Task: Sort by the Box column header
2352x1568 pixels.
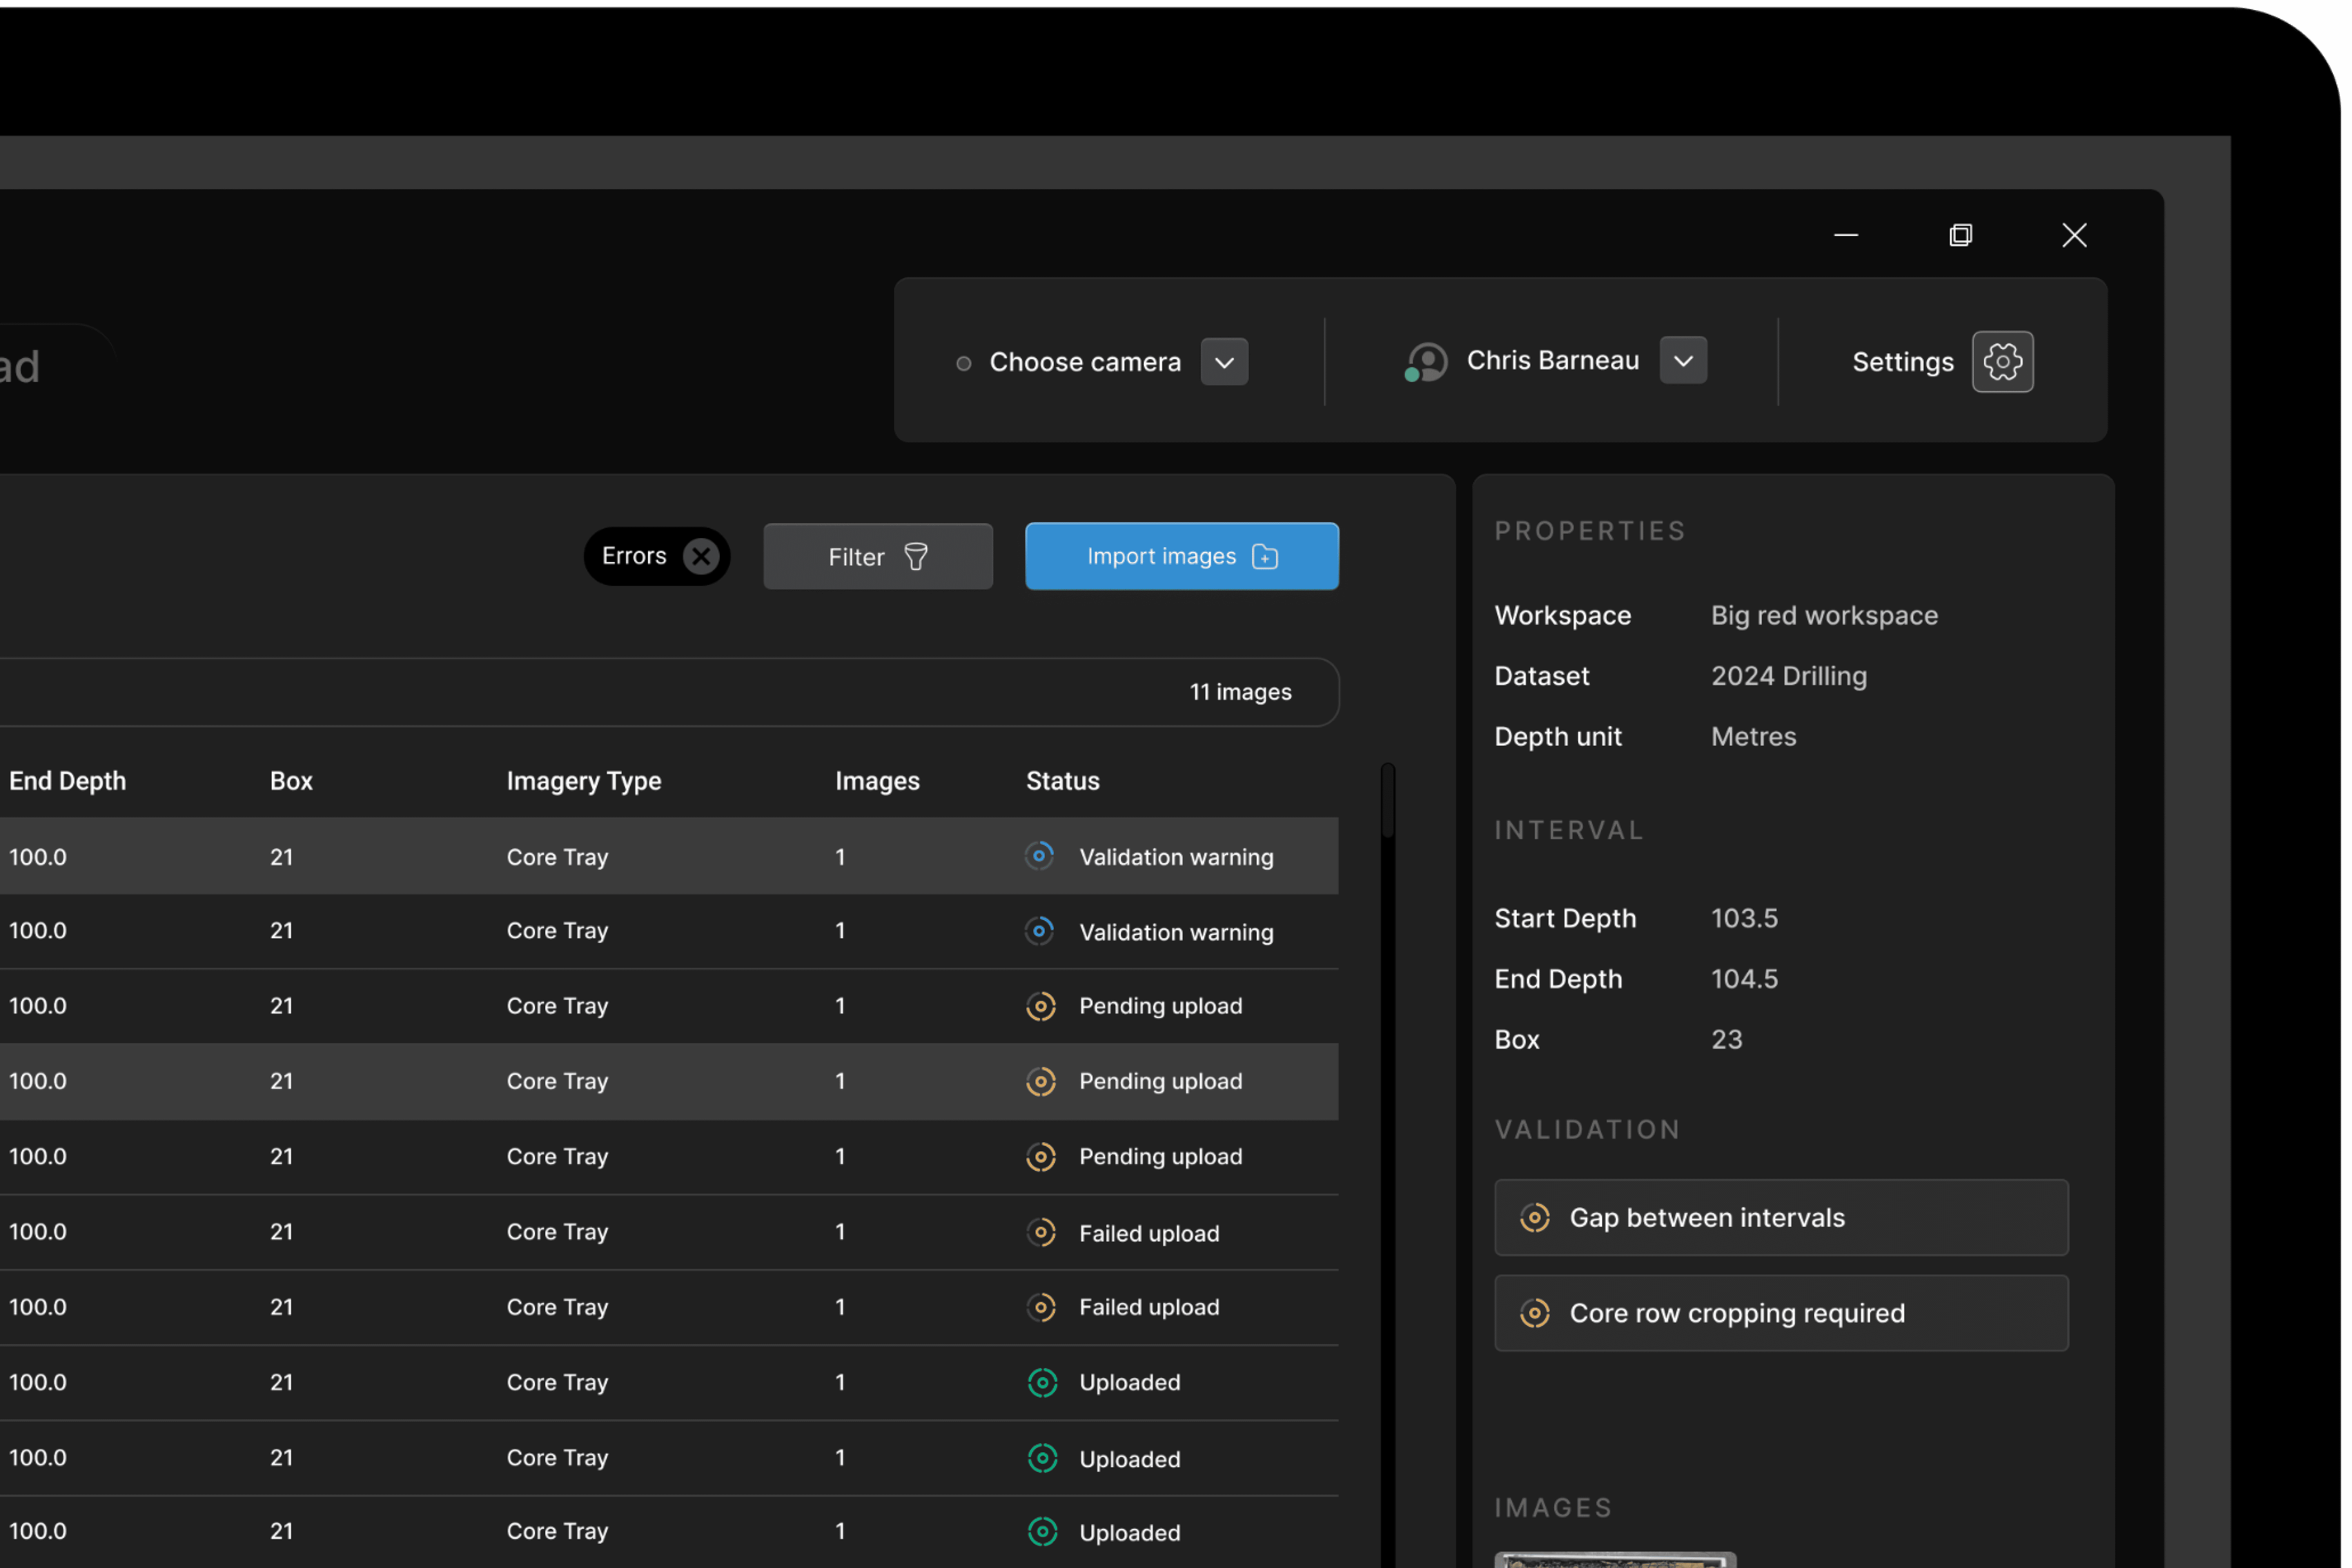Action: coord(291,781)
